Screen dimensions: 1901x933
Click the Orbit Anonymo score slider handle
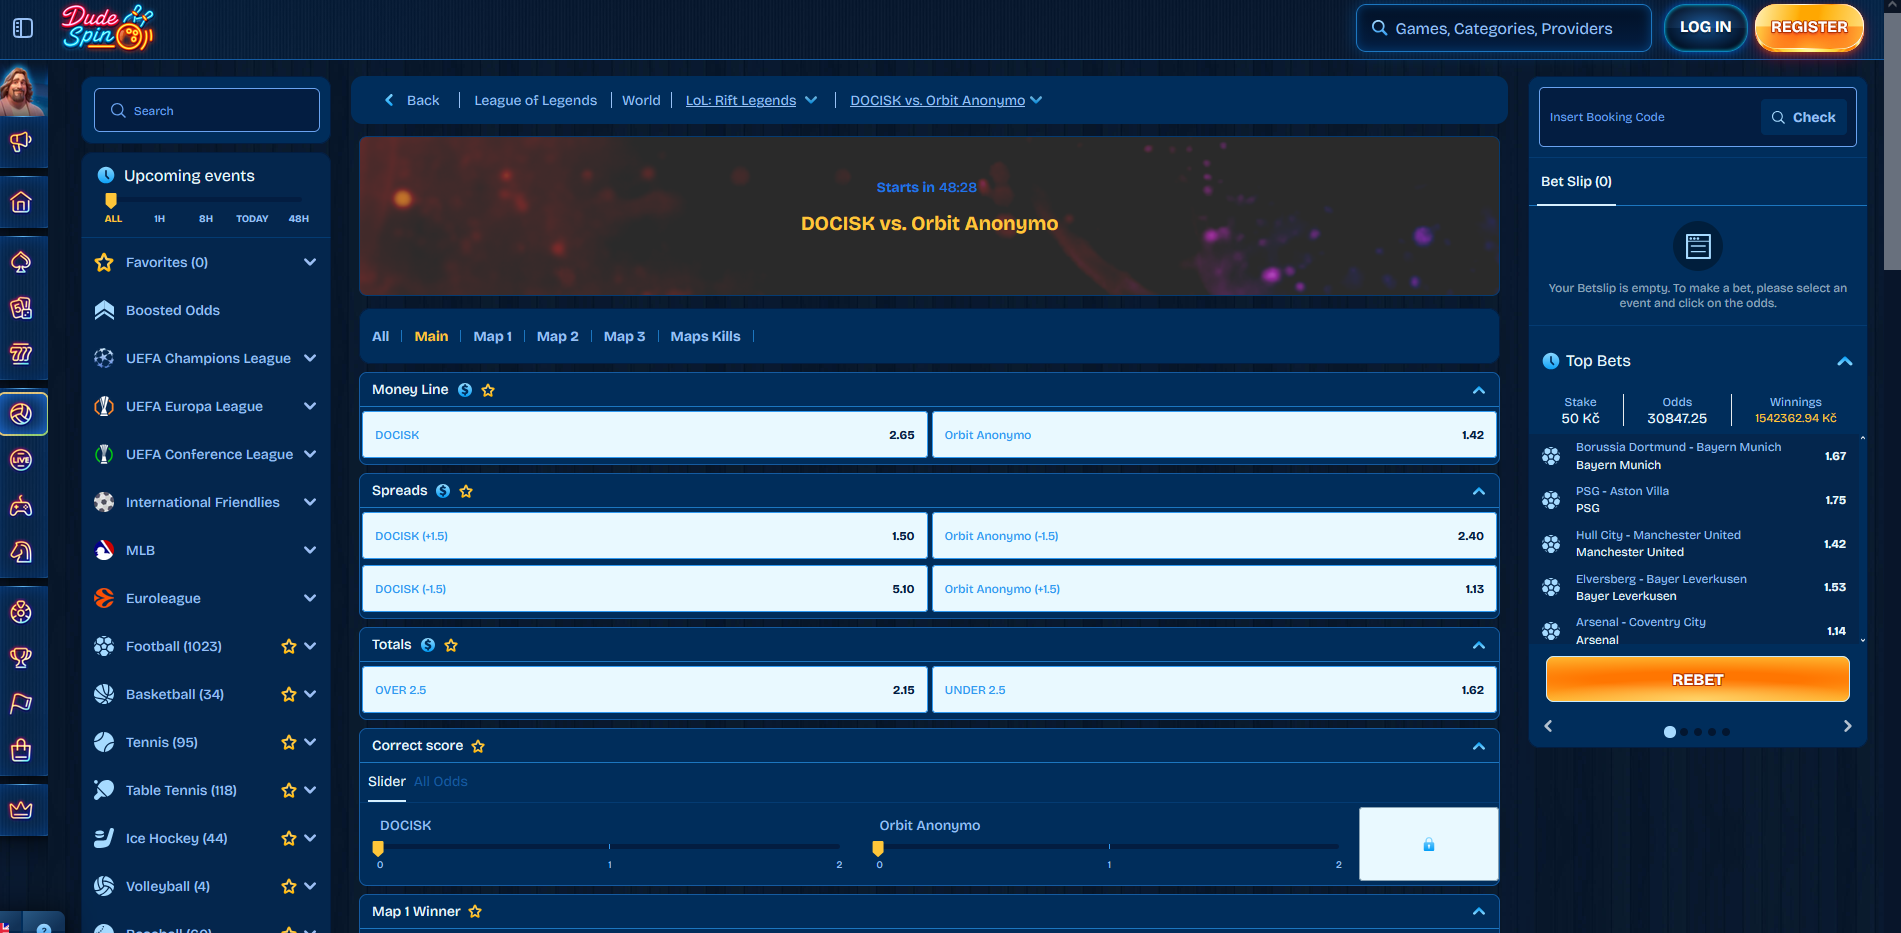click(878, 848)
